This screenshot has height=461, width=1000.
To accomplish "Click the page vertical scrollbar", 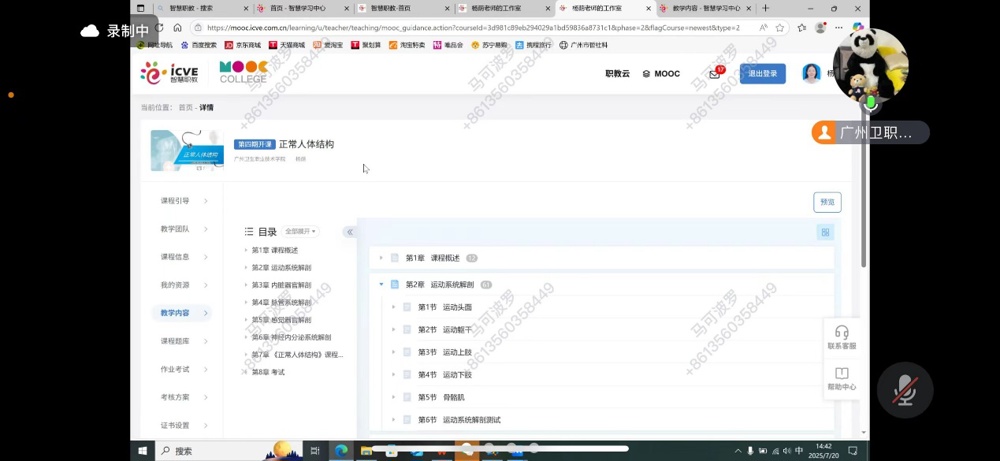I will click(x=864, y=200).
